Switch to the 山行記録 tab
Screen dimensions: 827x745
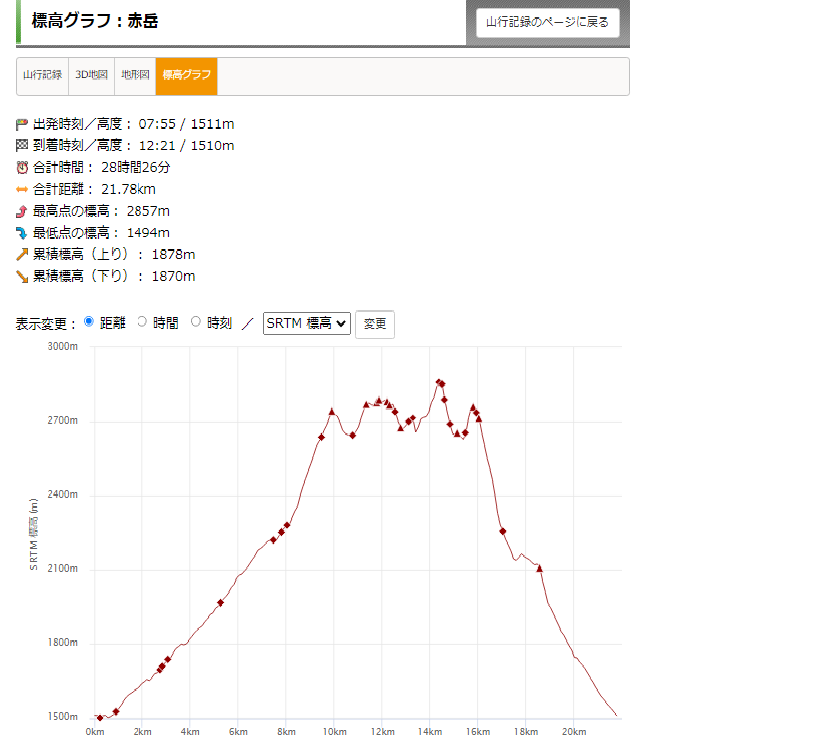coord(43,76)
